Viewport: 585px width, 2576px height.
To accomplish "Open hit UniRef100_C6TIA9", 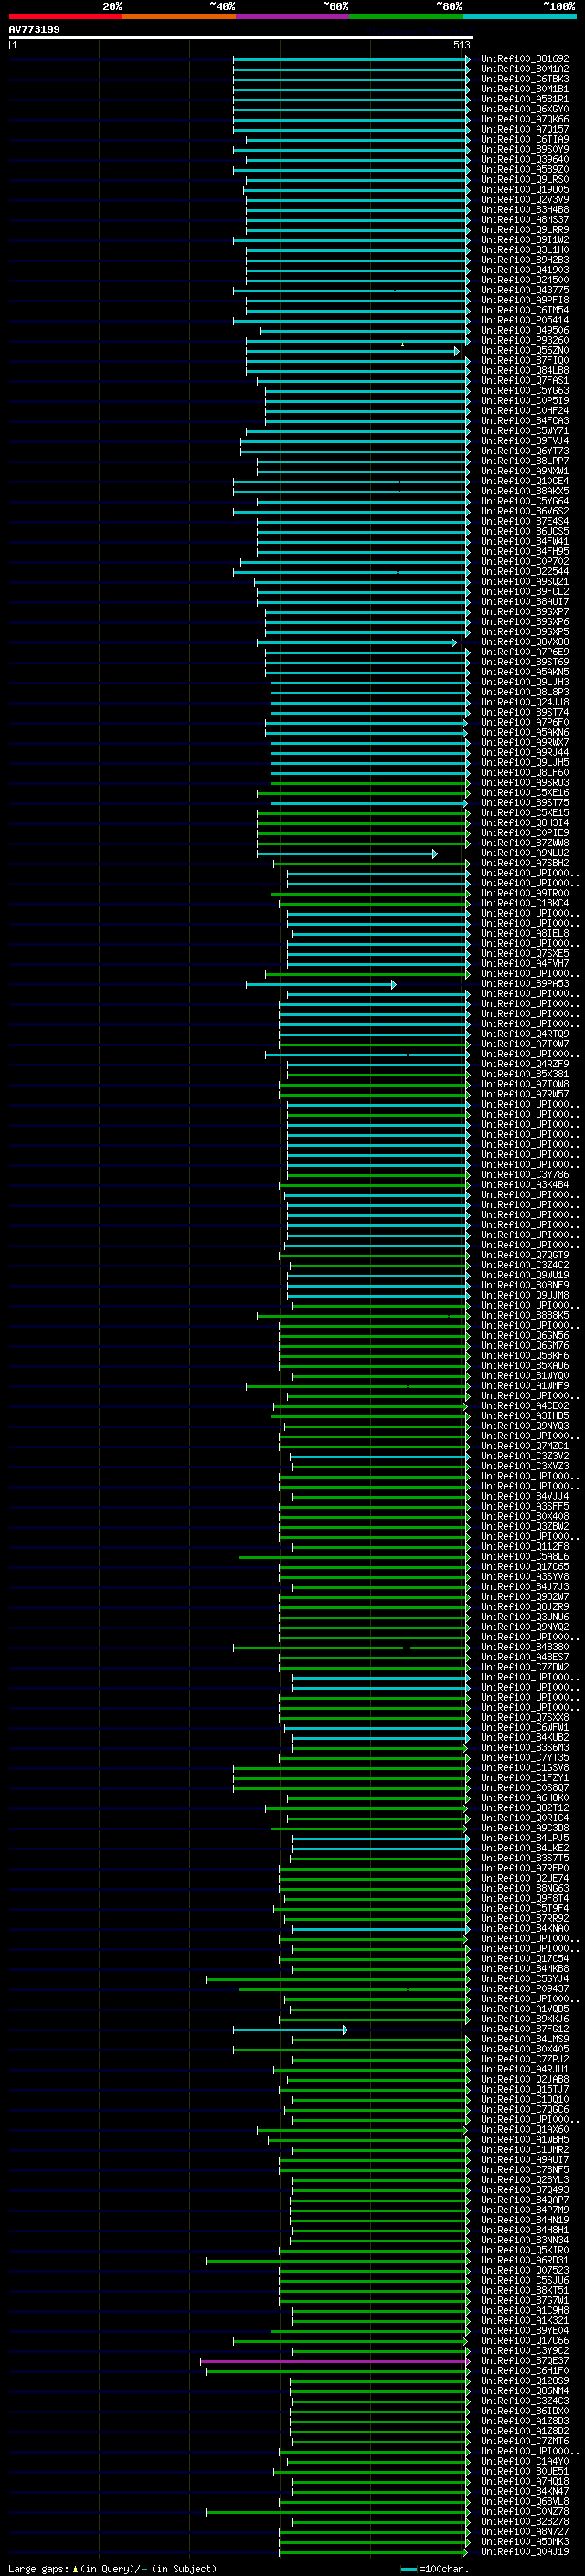I will (524, 139).
